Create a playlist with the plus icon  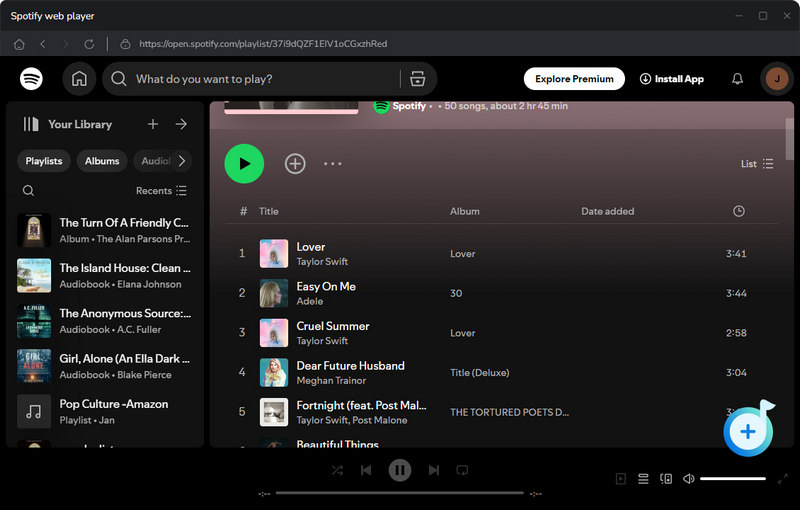click(153, 124)
